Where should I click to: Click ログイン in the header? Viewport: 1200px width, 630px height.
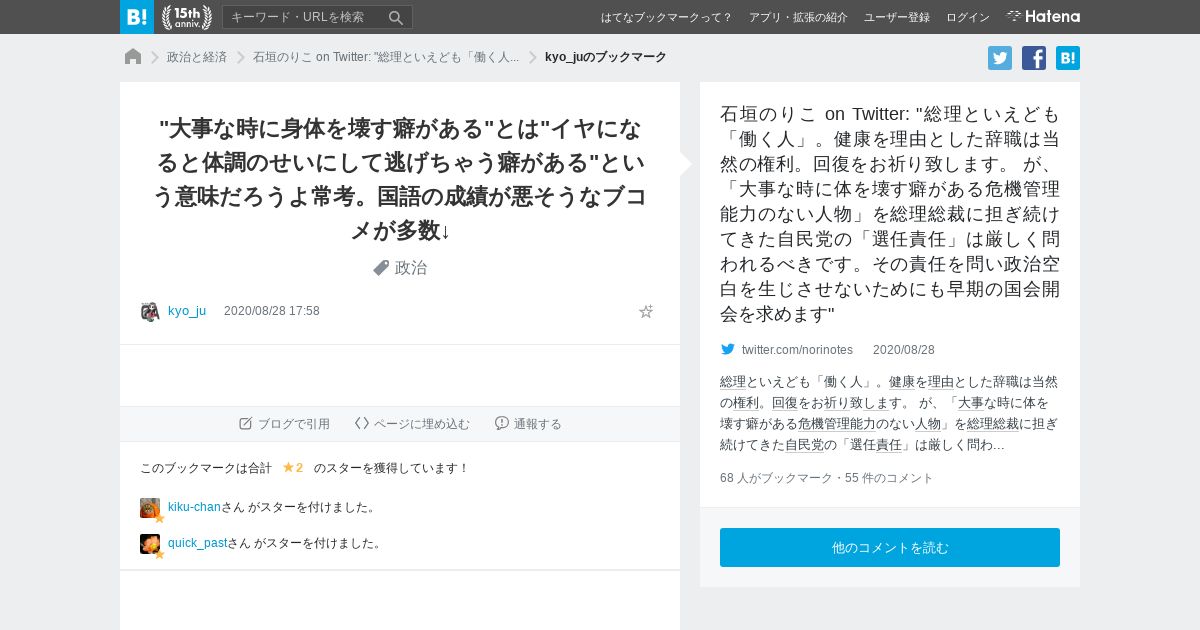(x=968, y=17)
